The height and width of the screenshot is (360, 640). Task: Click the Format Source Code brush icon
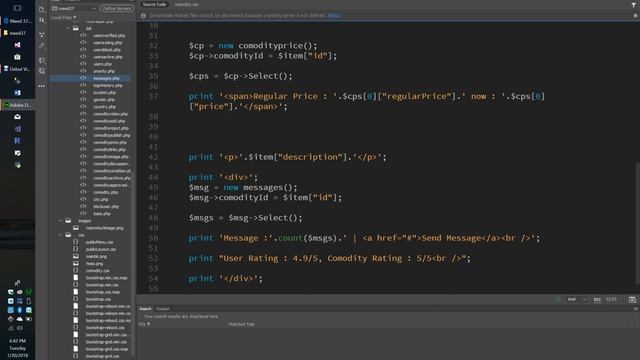click(x=42, y=46)
